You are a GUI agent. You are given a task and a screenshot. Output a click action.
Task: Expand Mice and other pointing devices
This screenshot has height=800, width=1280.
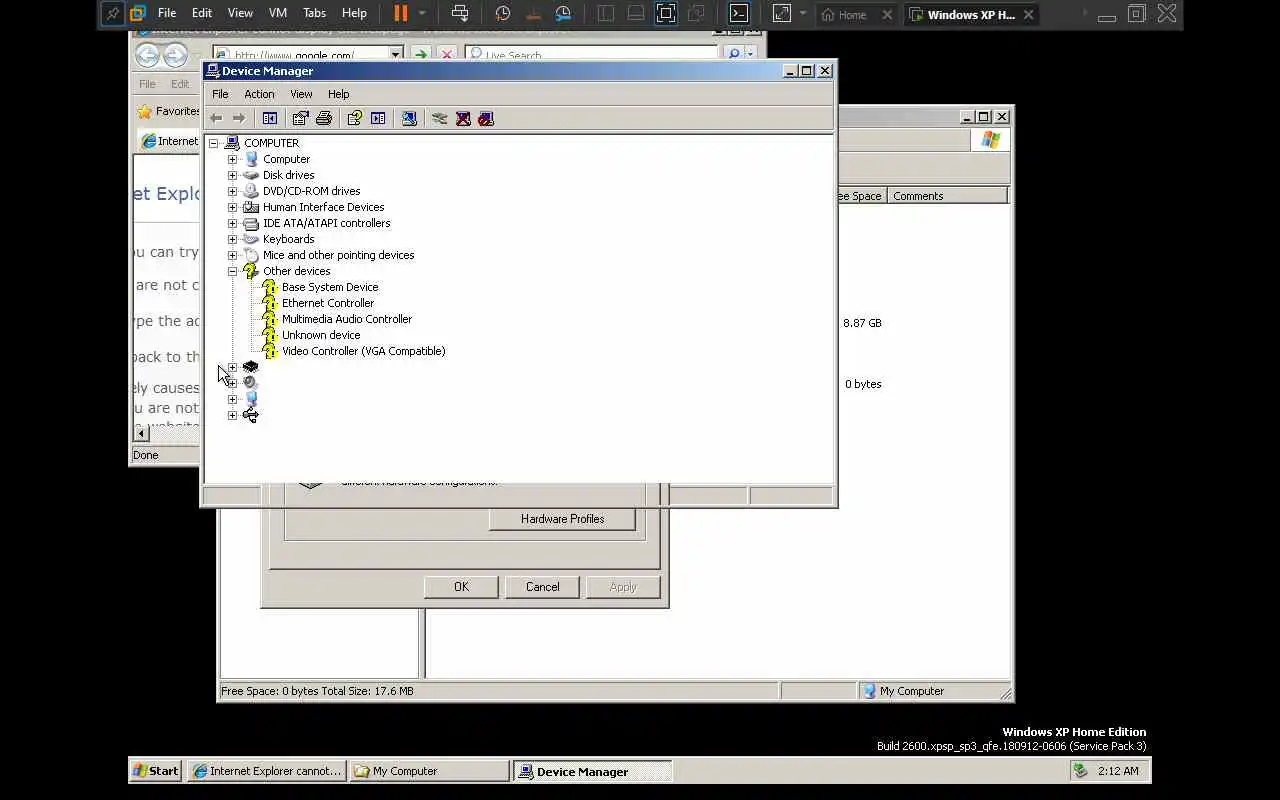[232, 255]
